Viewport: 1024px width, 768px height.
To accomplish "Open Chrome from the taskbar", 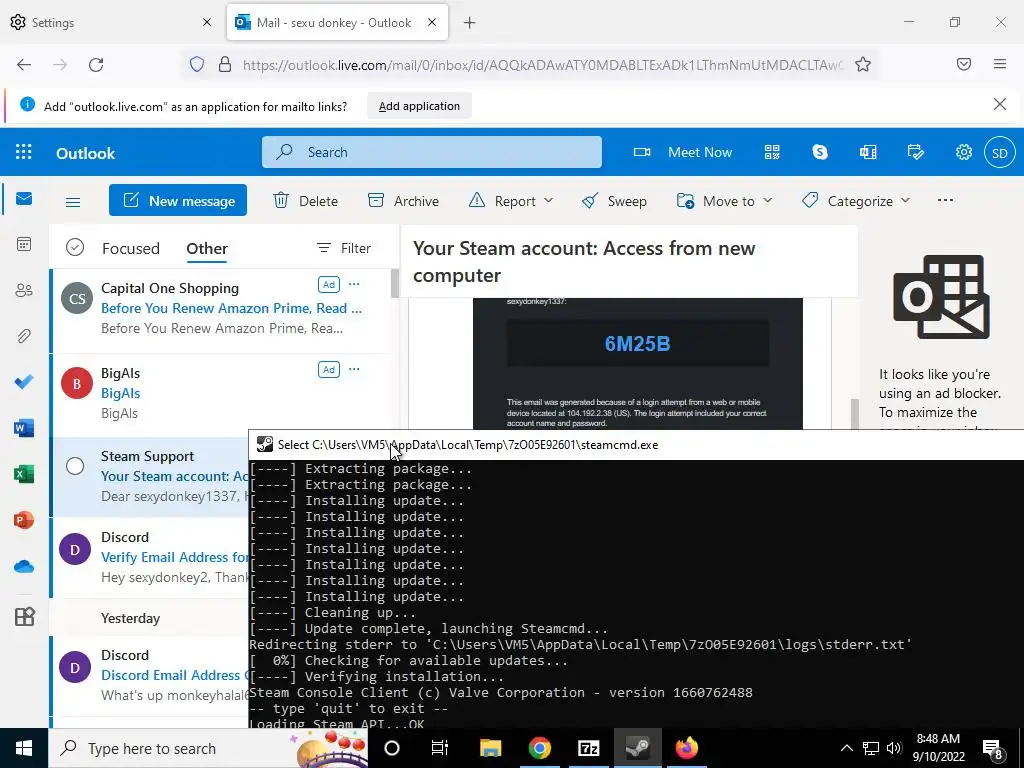I will tap(539, 748).
